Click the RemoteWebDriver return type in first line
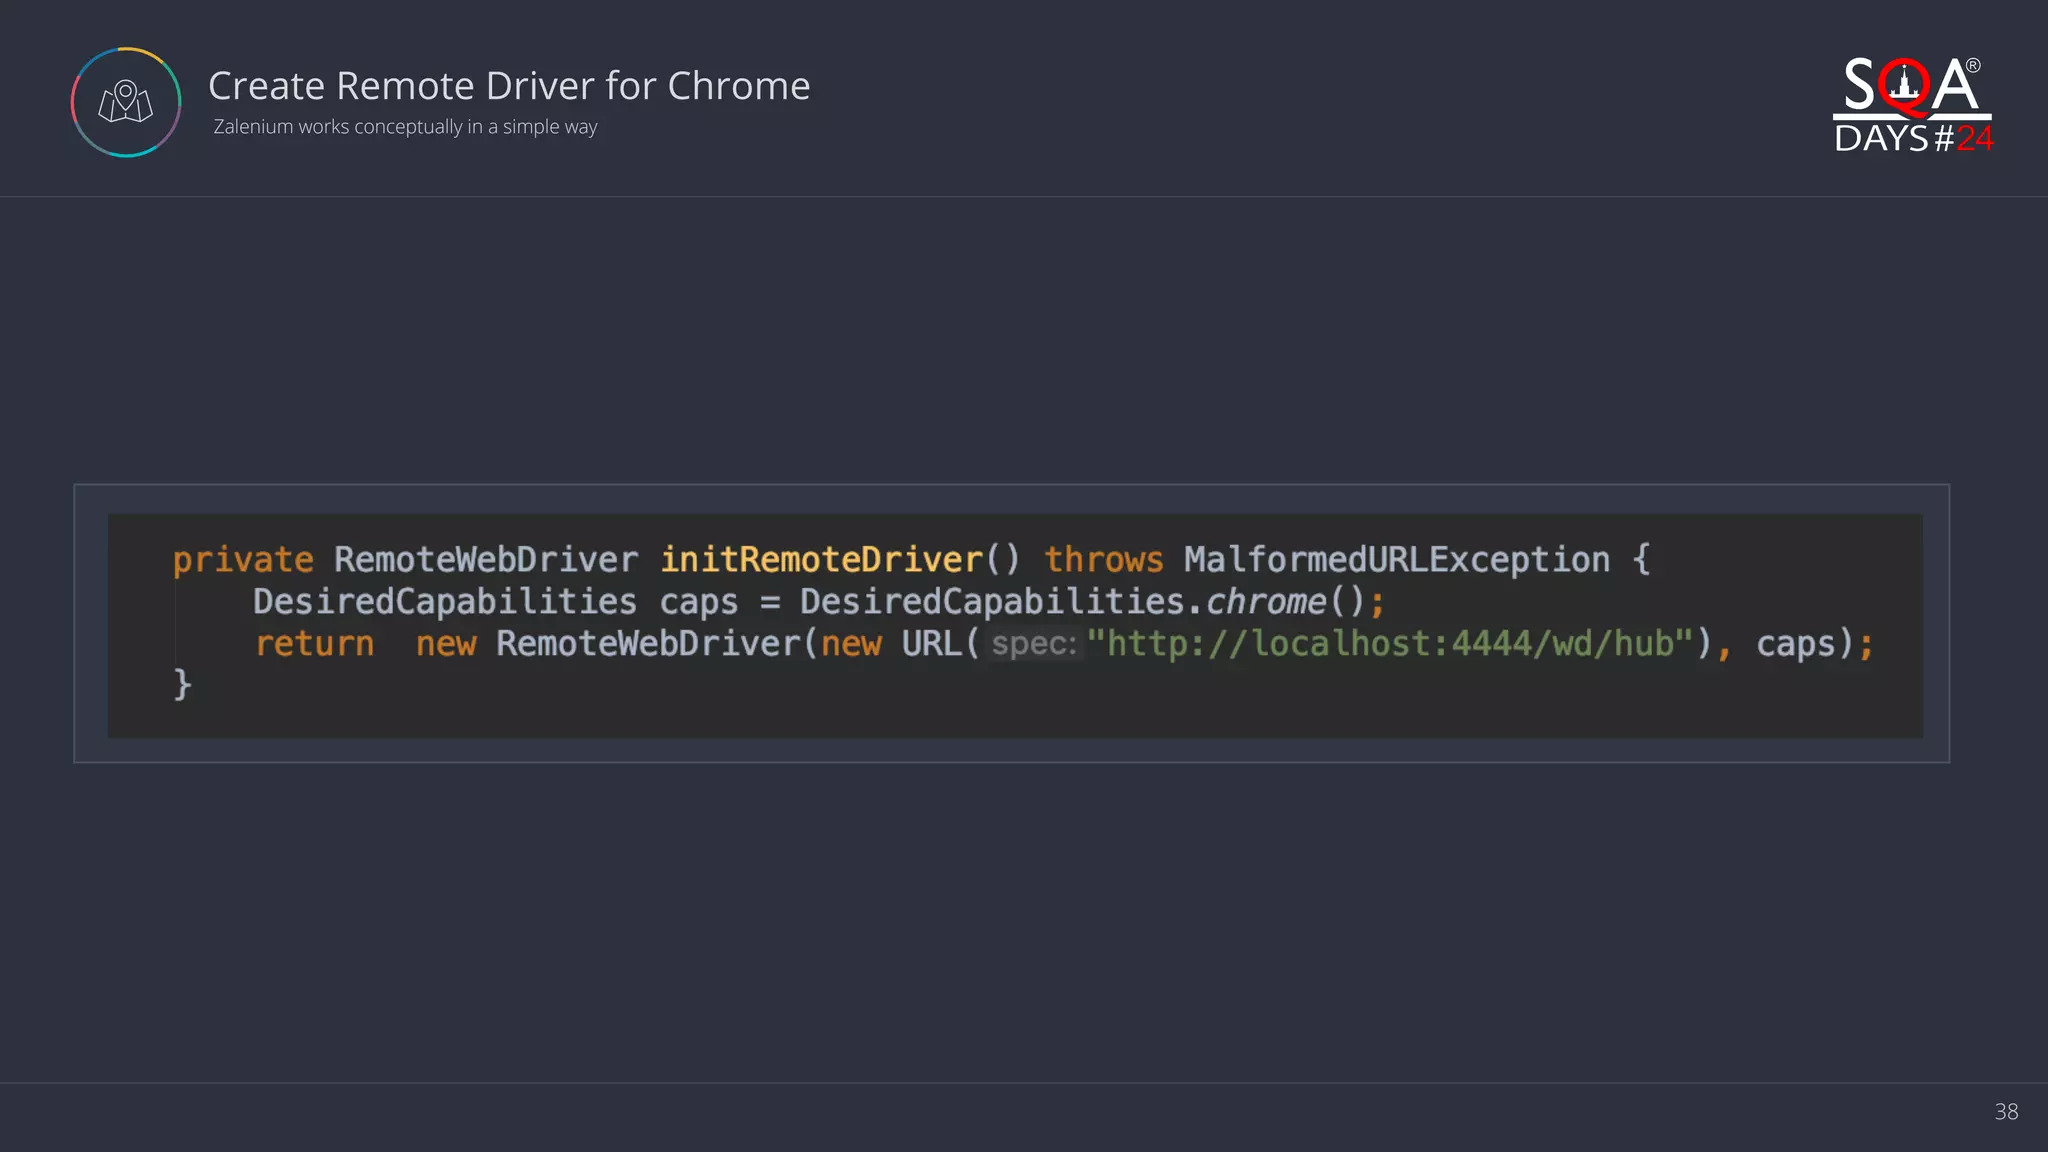 (x=485, y=559)
